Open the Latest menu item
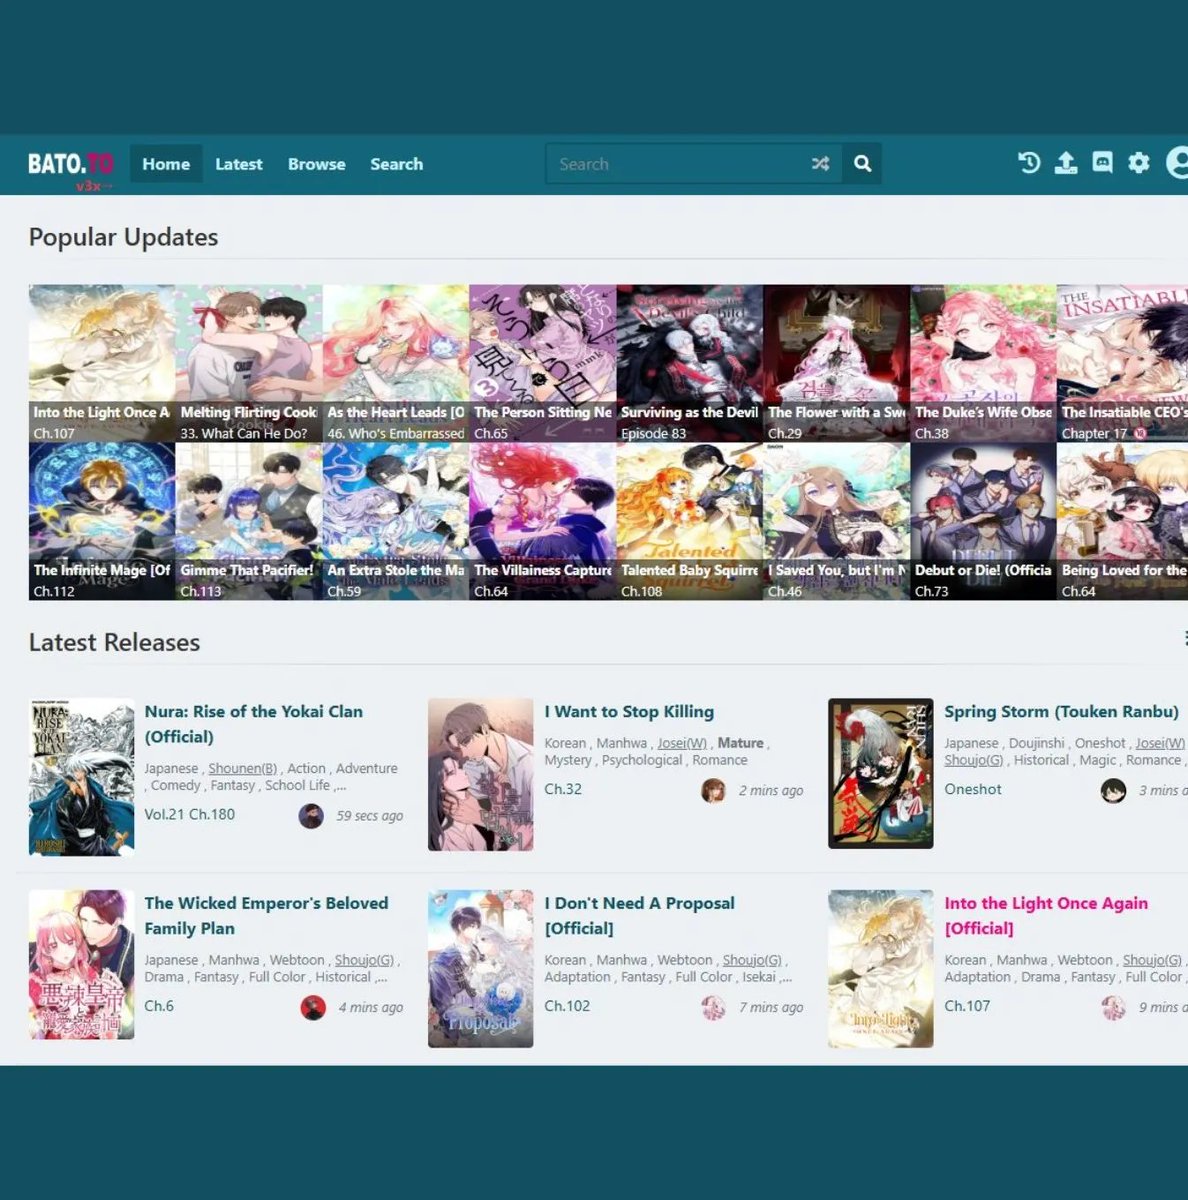The height and width of the screenshot is (1200, 1188). tap(239, 164)
